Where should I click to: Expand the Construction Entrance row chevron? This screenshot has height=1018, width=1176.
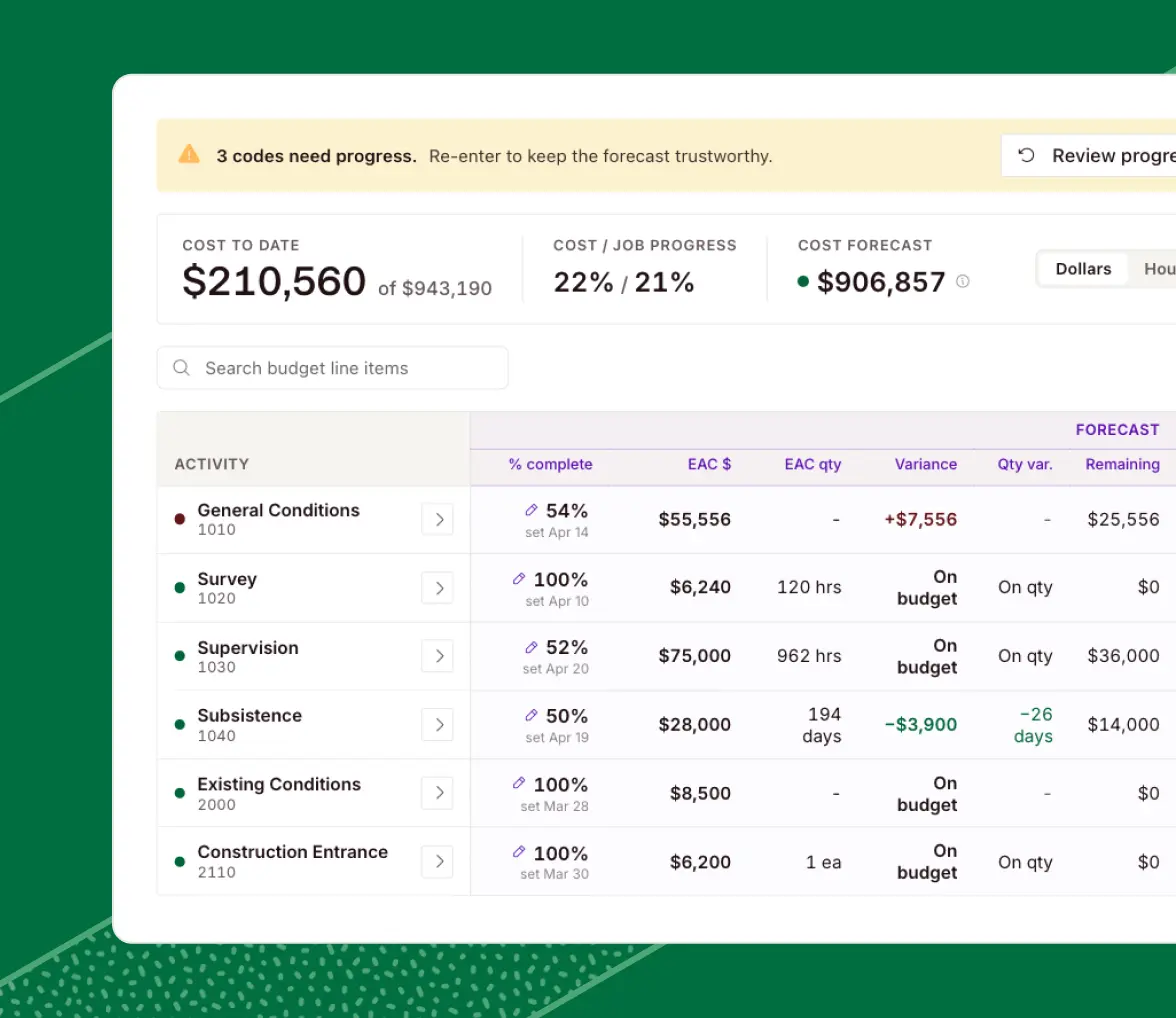pos(438,861)
